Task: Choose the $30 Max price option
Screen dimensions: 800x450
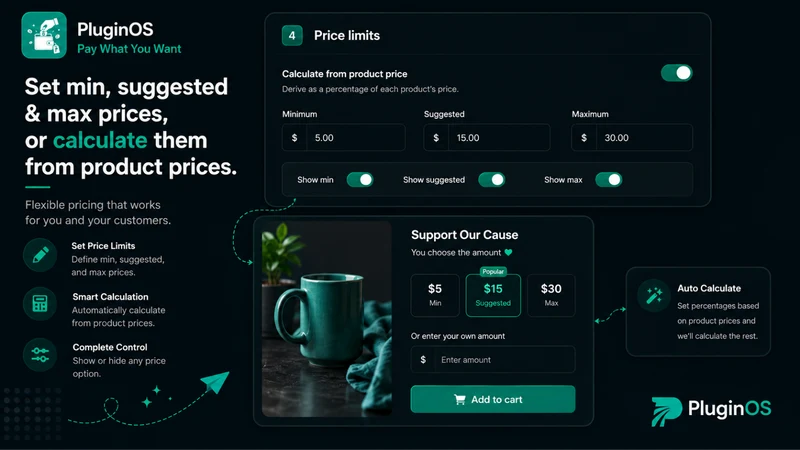Action: [551, 295]
